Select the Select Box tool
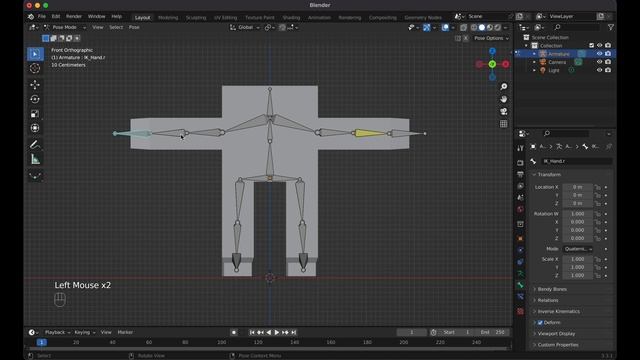The image size is (640, 360). coord(35,54)
